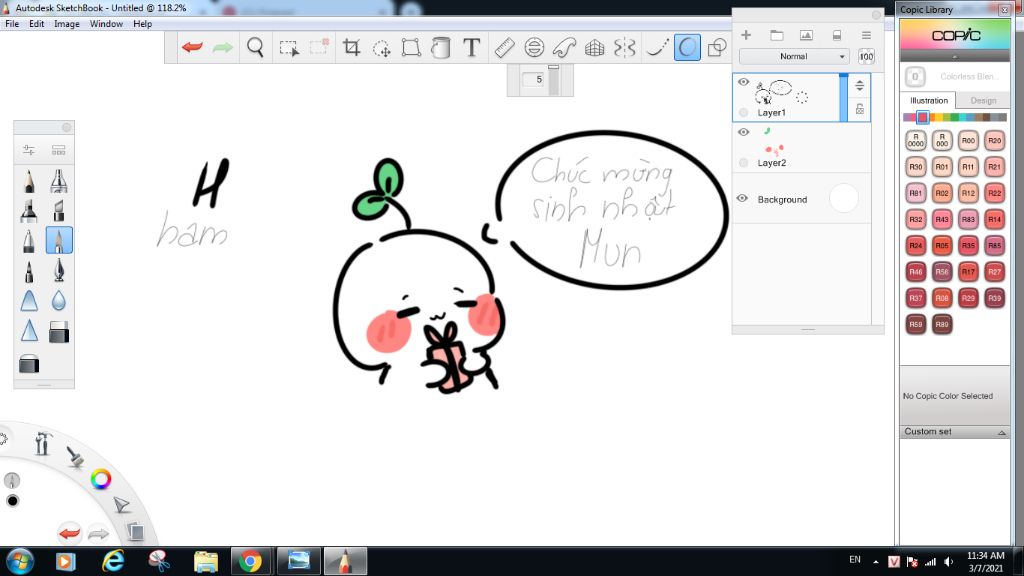
Task: Click the green Redo arrow in top toolbar
Action: click(x=223, y=47)
